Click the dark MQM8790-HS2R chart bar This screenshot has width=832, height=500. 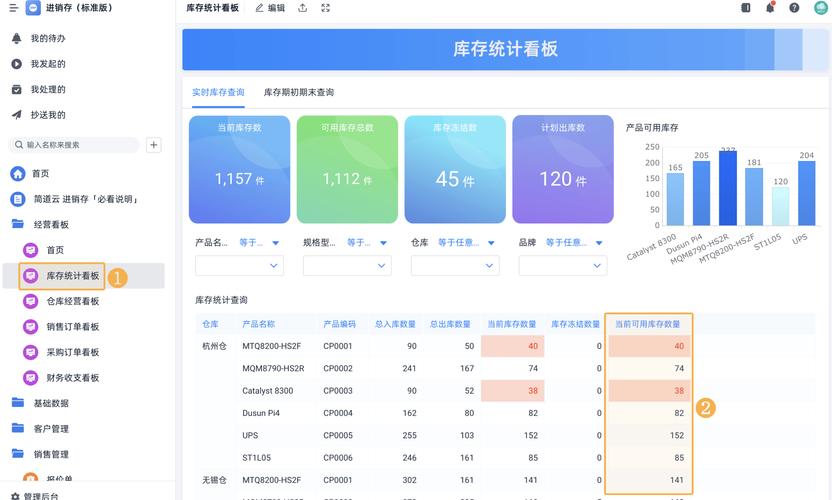click(x=728, y=188)
